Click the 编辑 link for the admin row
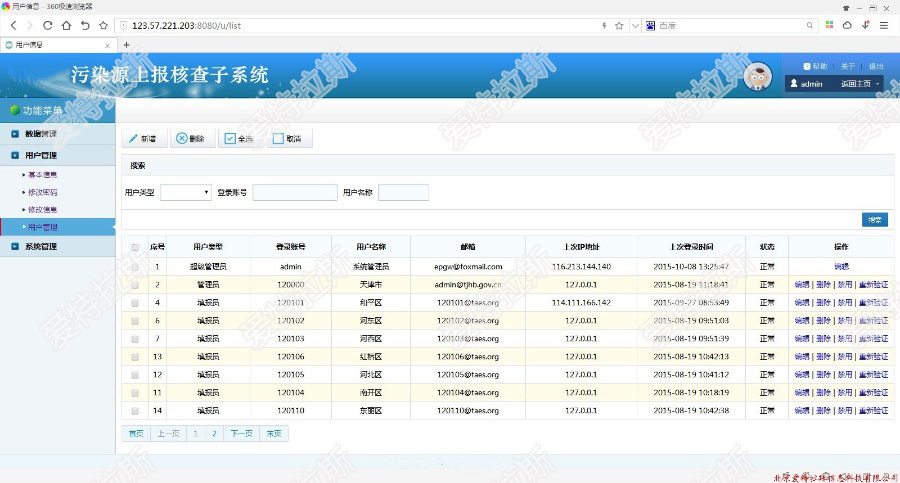This screenshot has width=900, height=483. pos(841,267)
